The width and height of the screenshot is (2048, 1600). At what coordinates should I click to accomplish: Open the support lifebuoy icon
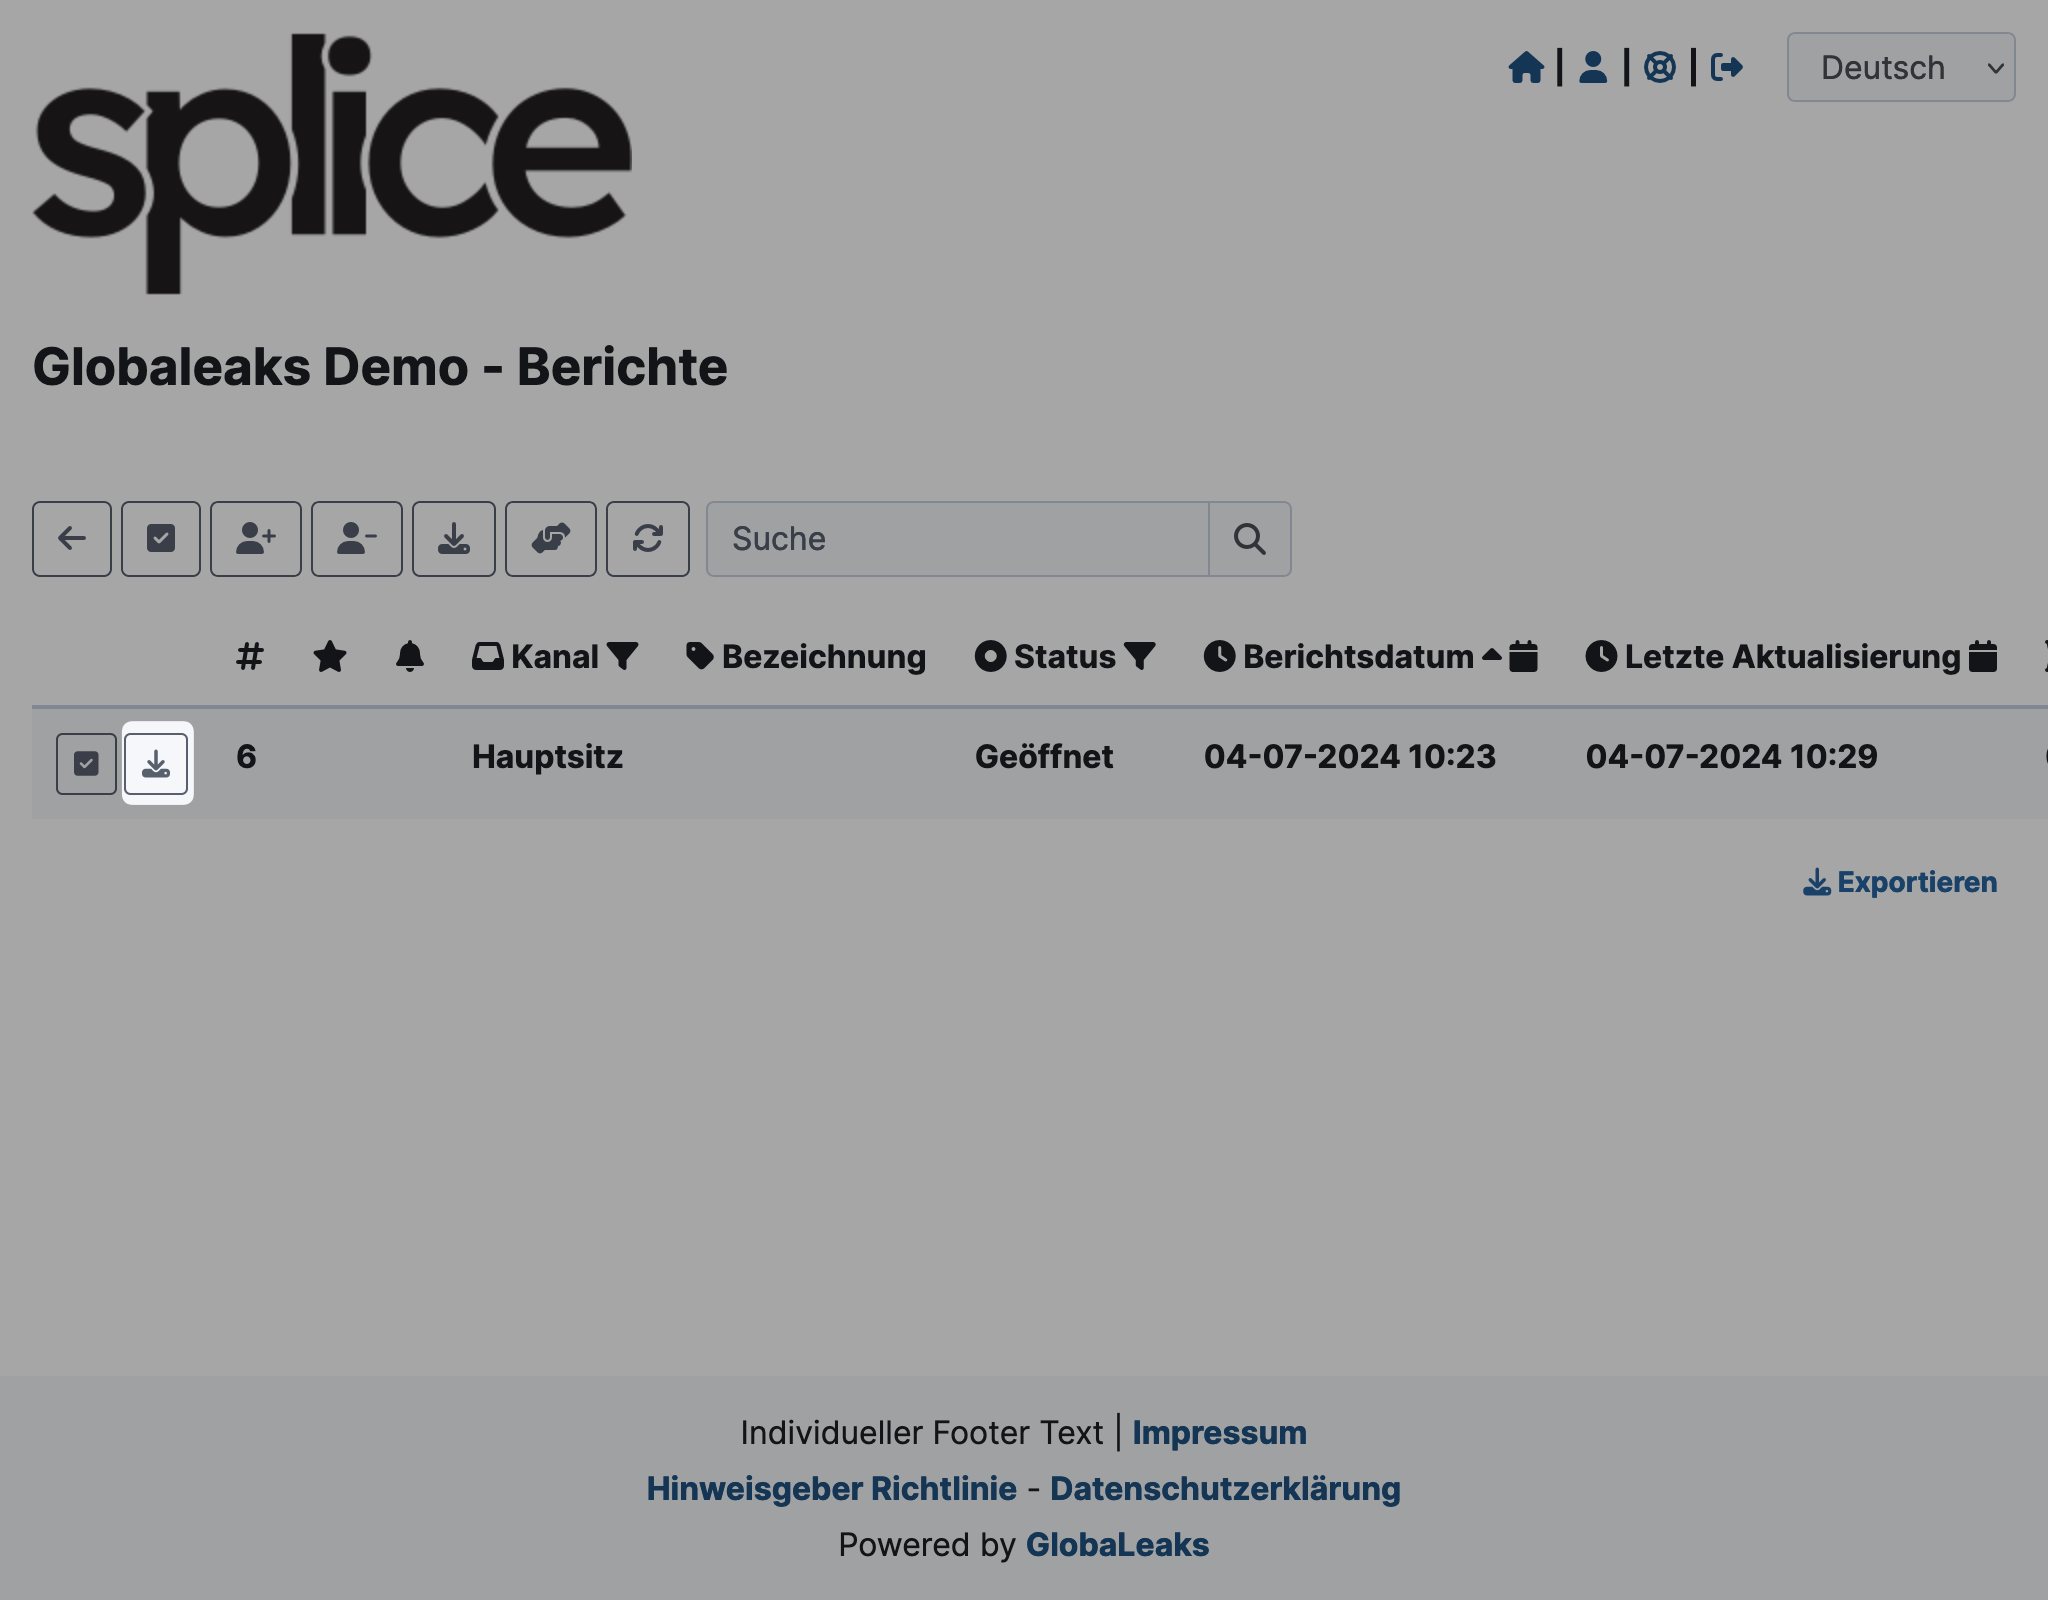(1660, 68)
